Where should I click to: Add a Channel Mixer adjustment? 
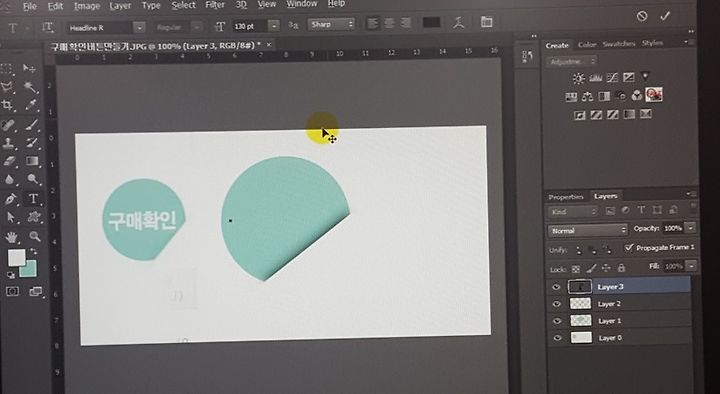click(x=637, y=95)
